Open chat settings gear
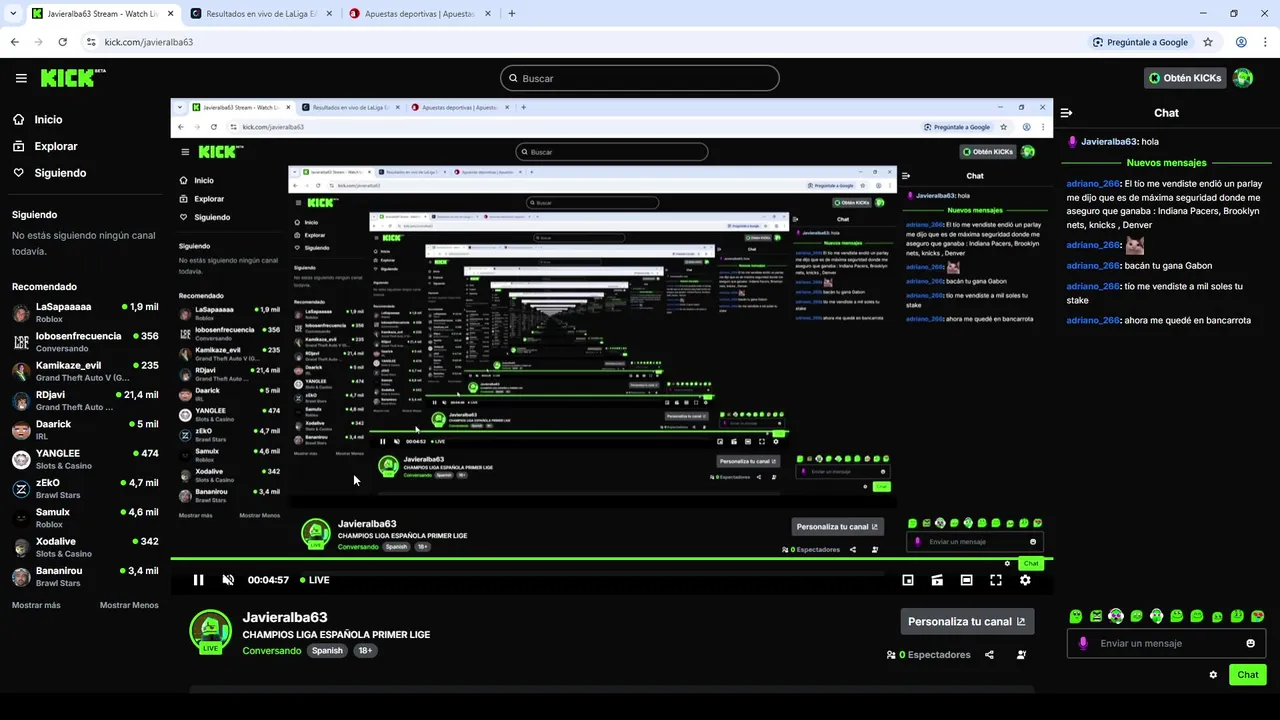Screen dimensions: 1280x720 coord(1213,675)
